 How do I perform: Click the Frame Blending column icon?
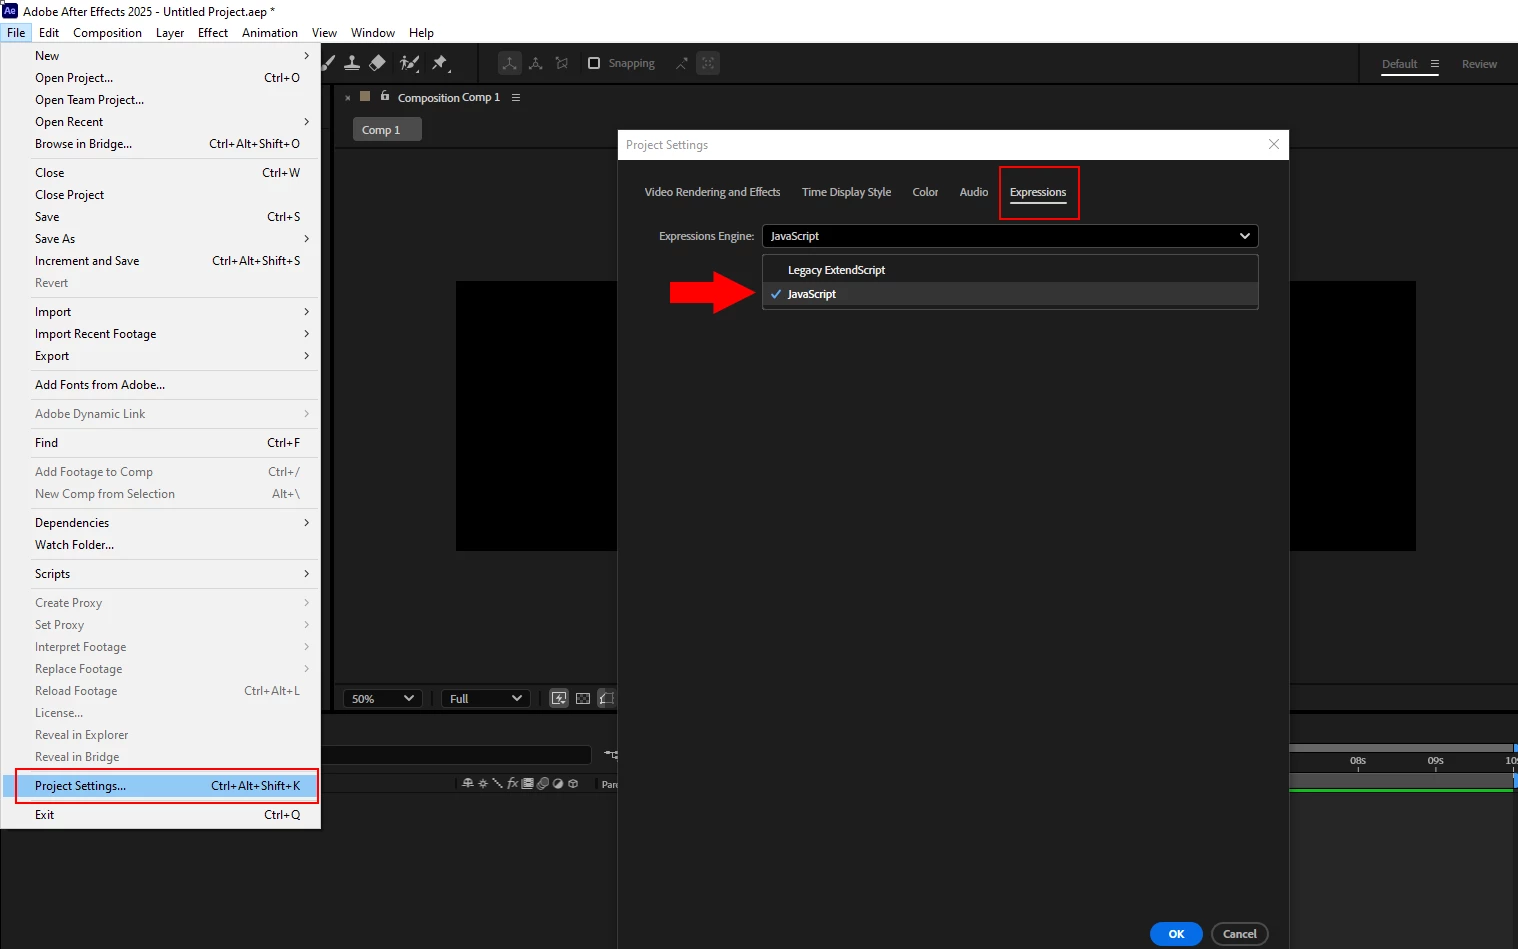tap(527, 784)
